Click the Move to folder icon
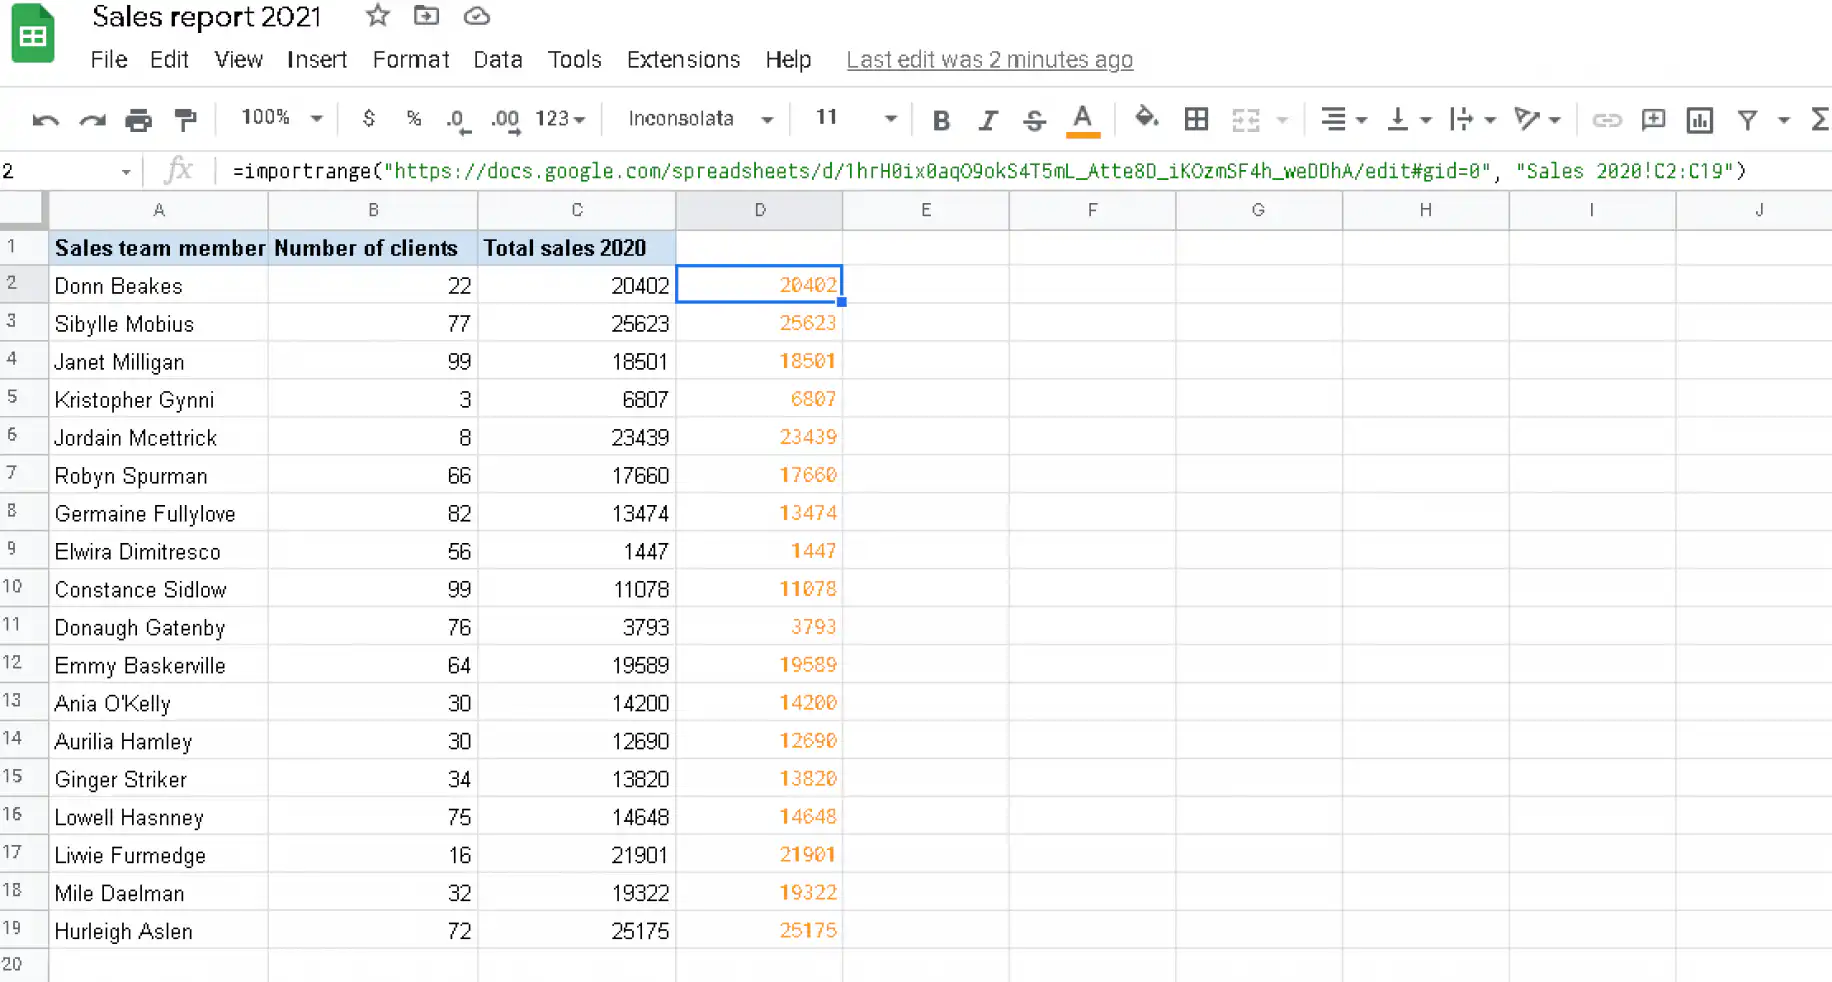Screen dimensions: 1832x982 click(x=426, y=15)
